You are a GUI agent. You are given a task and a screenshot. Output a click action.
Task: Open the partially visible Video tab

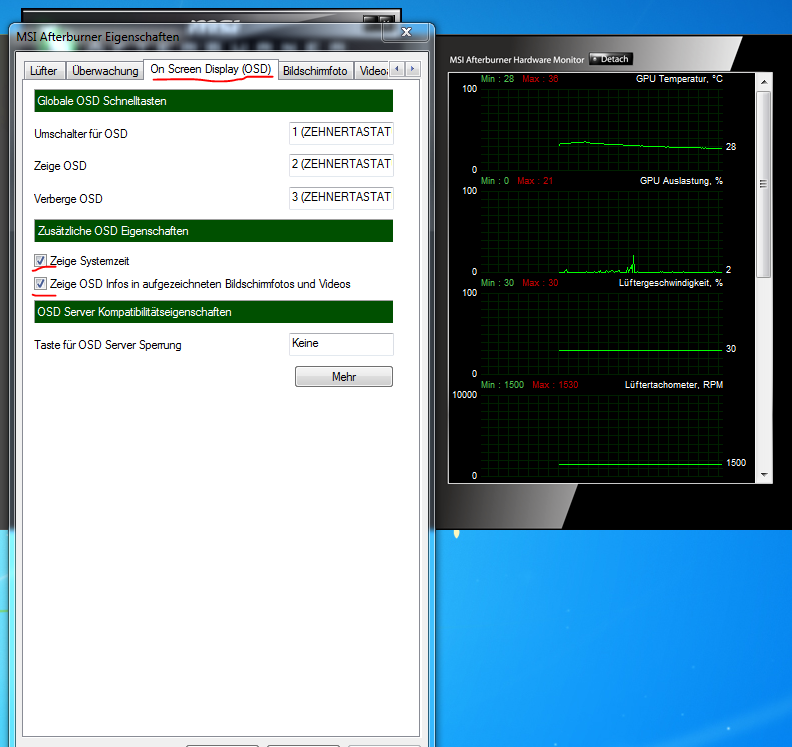tap(372, 71)
